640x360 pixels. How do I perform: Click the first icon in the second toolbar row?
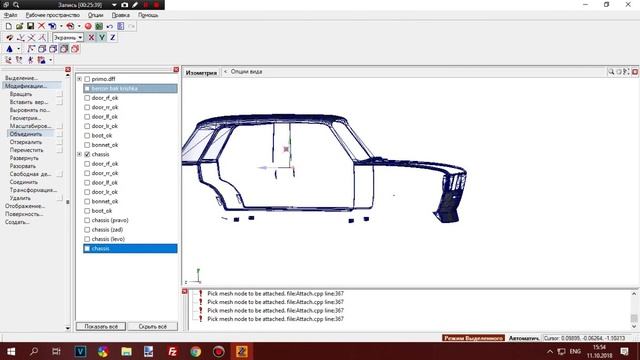point(9,38)
